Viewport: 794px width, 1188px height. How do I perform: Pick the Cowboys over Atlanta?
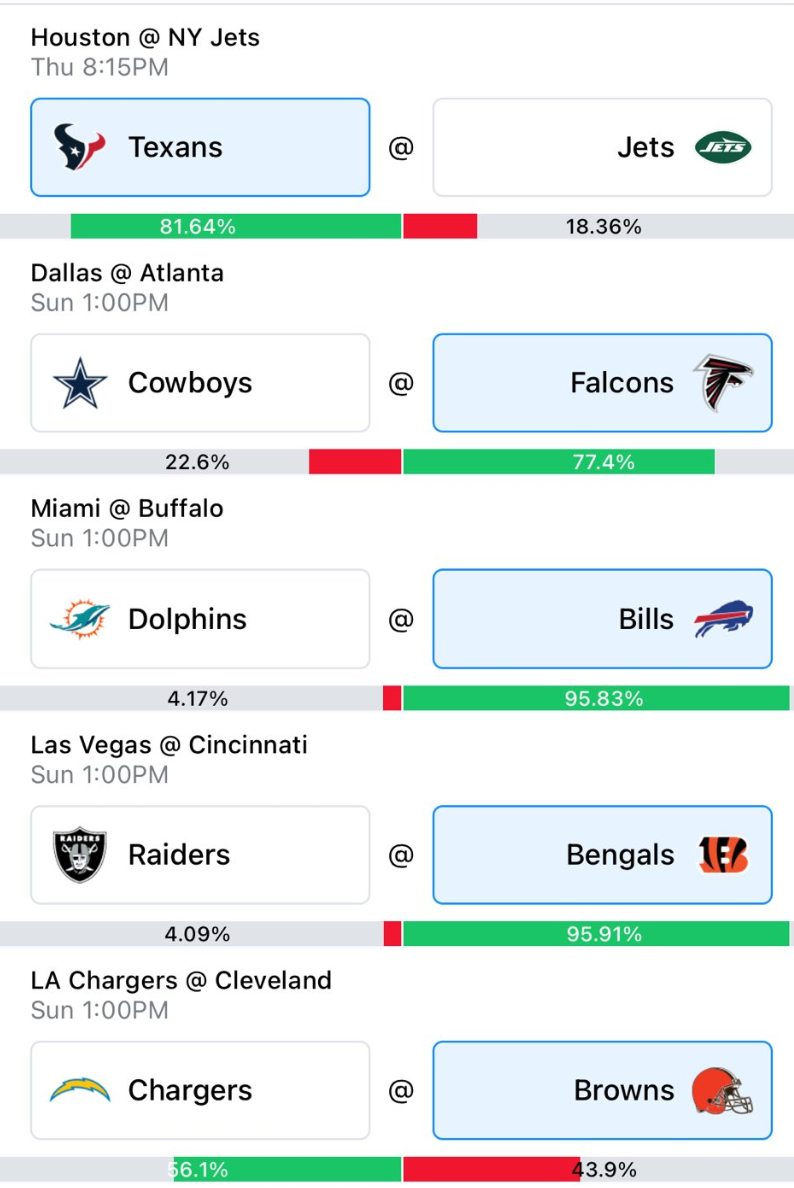coord(200,383)
